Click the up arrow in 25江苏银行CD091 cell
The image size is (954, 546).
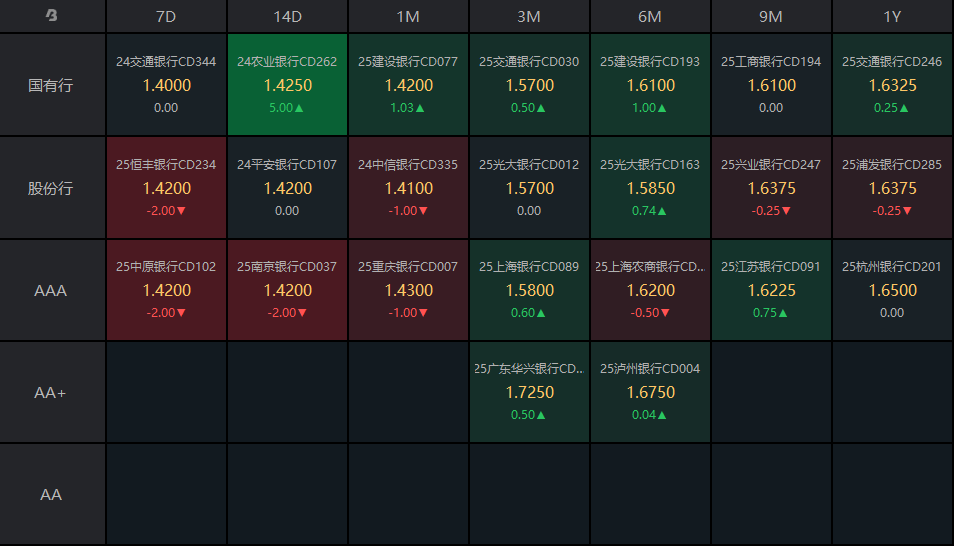tap(787, 313)
